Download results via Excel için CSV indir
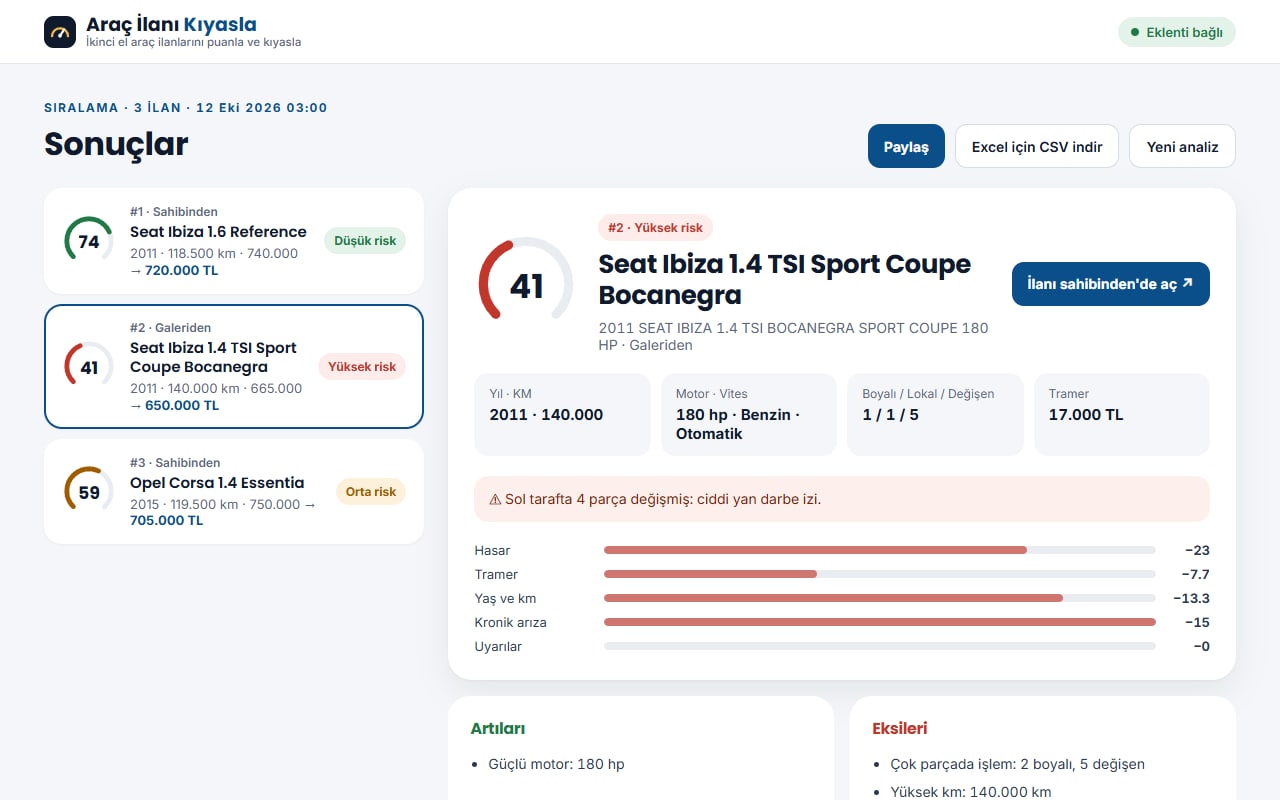The image size is (1280, 800). 1037,146
